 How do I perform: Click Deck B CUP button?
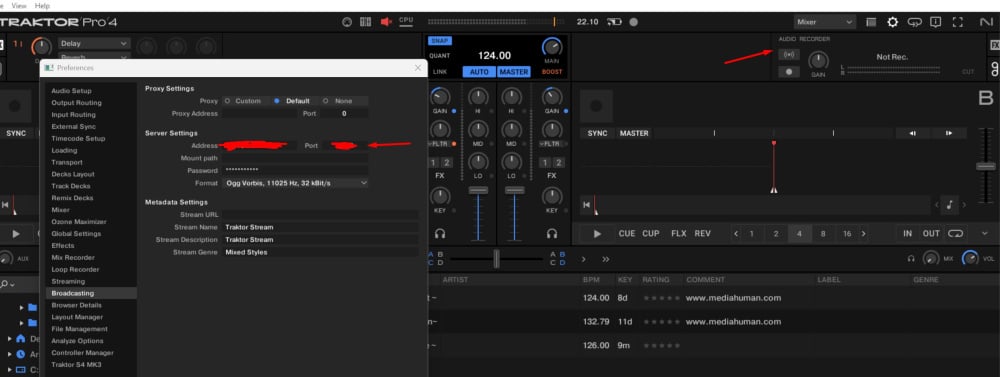point(651,233)
